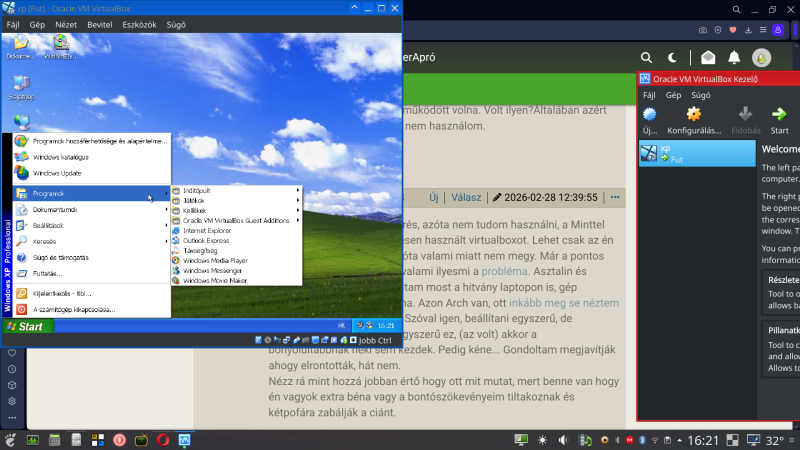This screenshot has width=800, height=450.
Task: Click Konfigurálás gear icon in VirtualBox Kezelő
Action: tap(694, 120)
